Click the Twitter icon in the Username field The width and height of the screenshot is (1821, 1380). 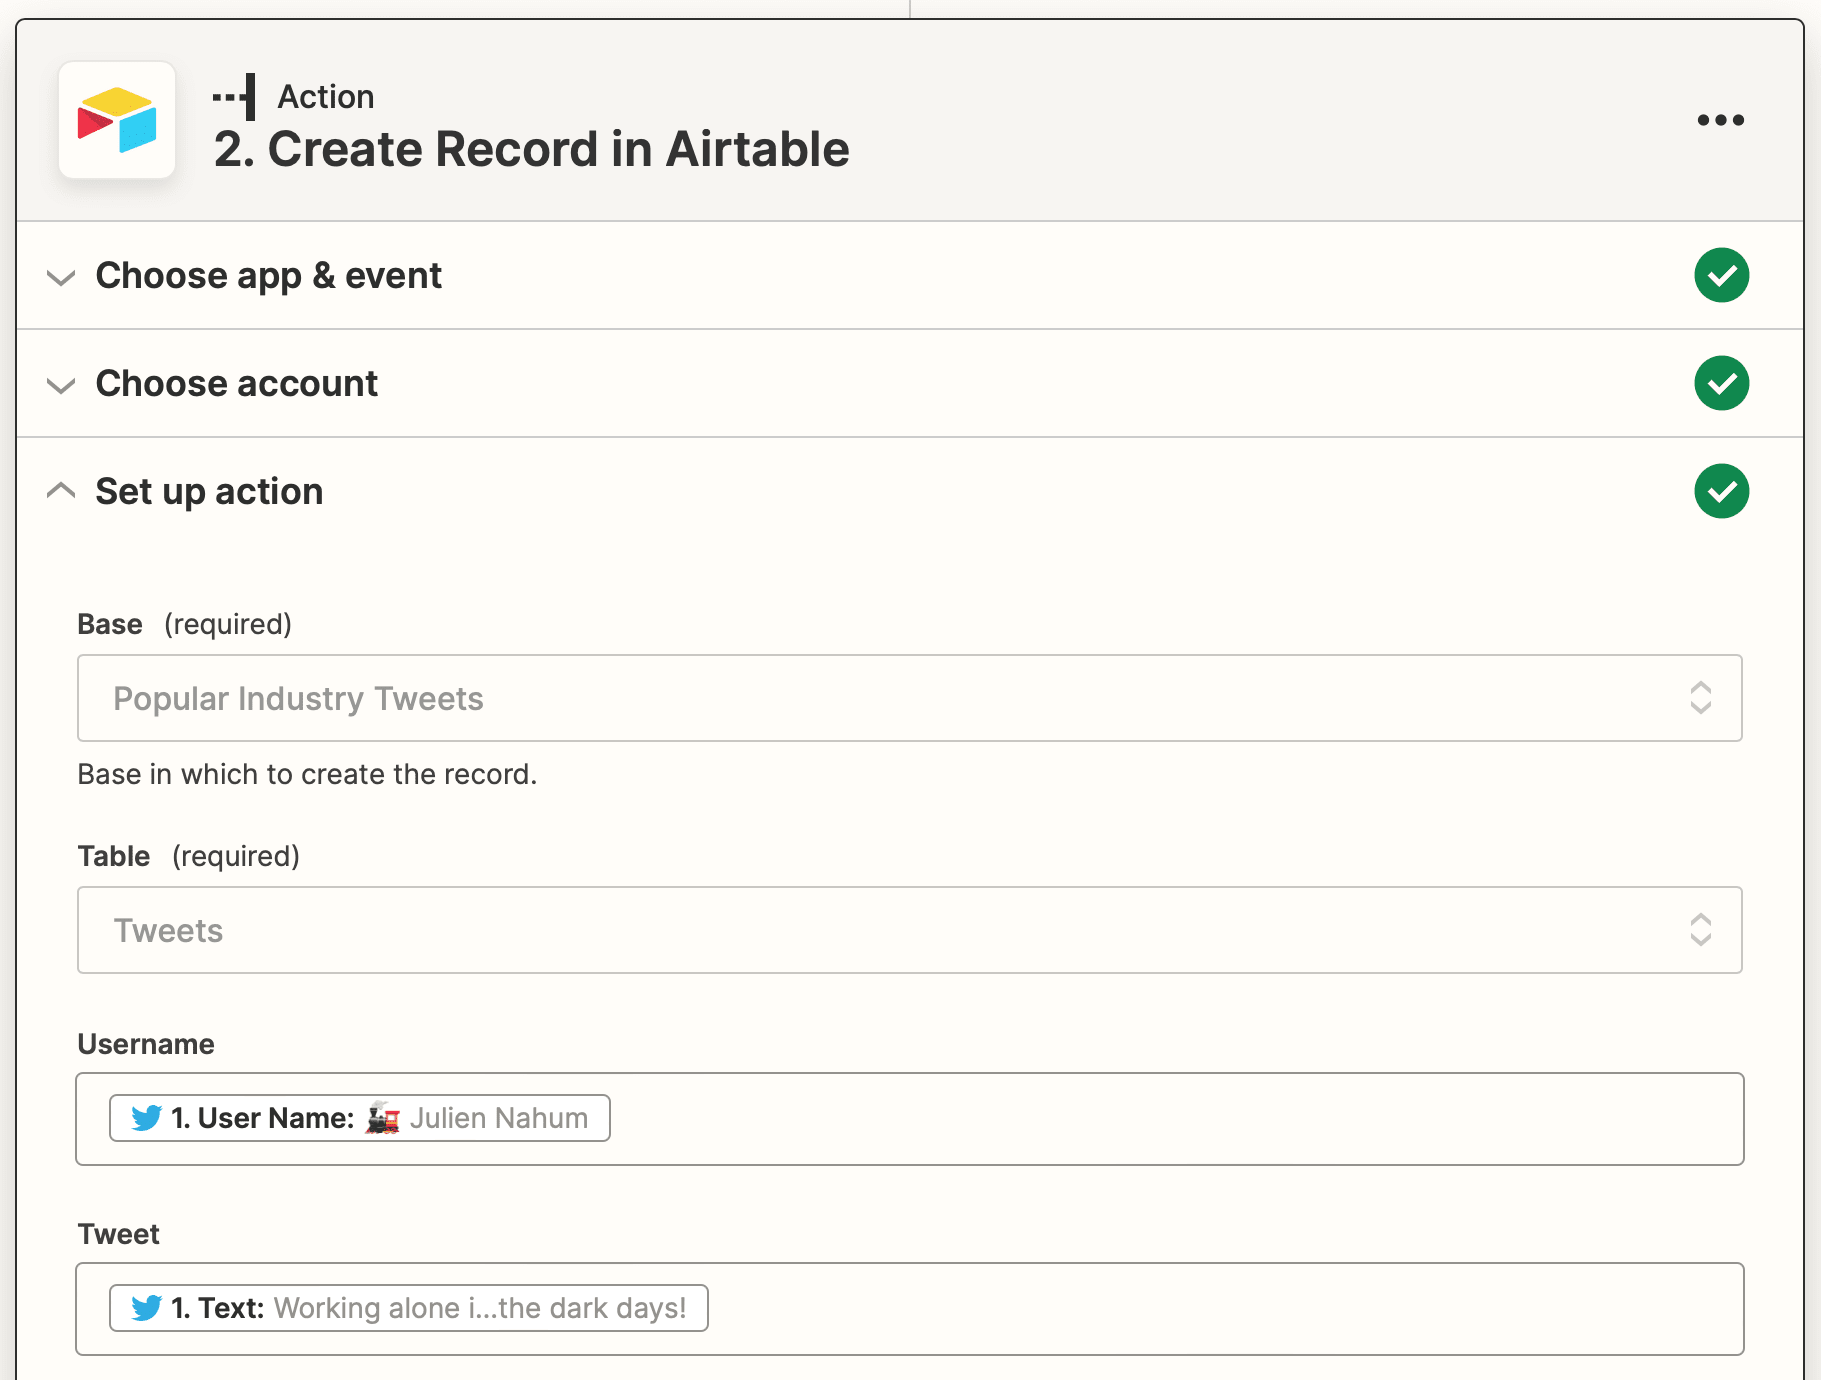[146, 1118]
